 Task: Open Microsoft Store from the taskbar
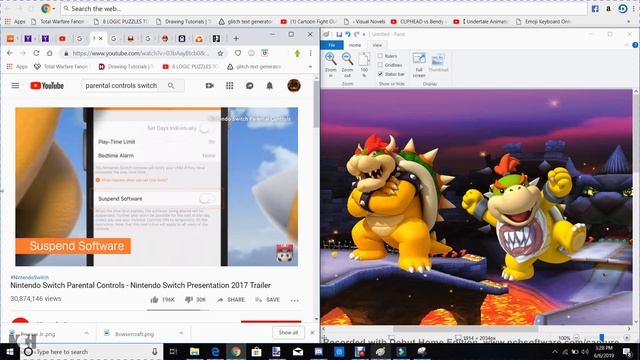256,352
